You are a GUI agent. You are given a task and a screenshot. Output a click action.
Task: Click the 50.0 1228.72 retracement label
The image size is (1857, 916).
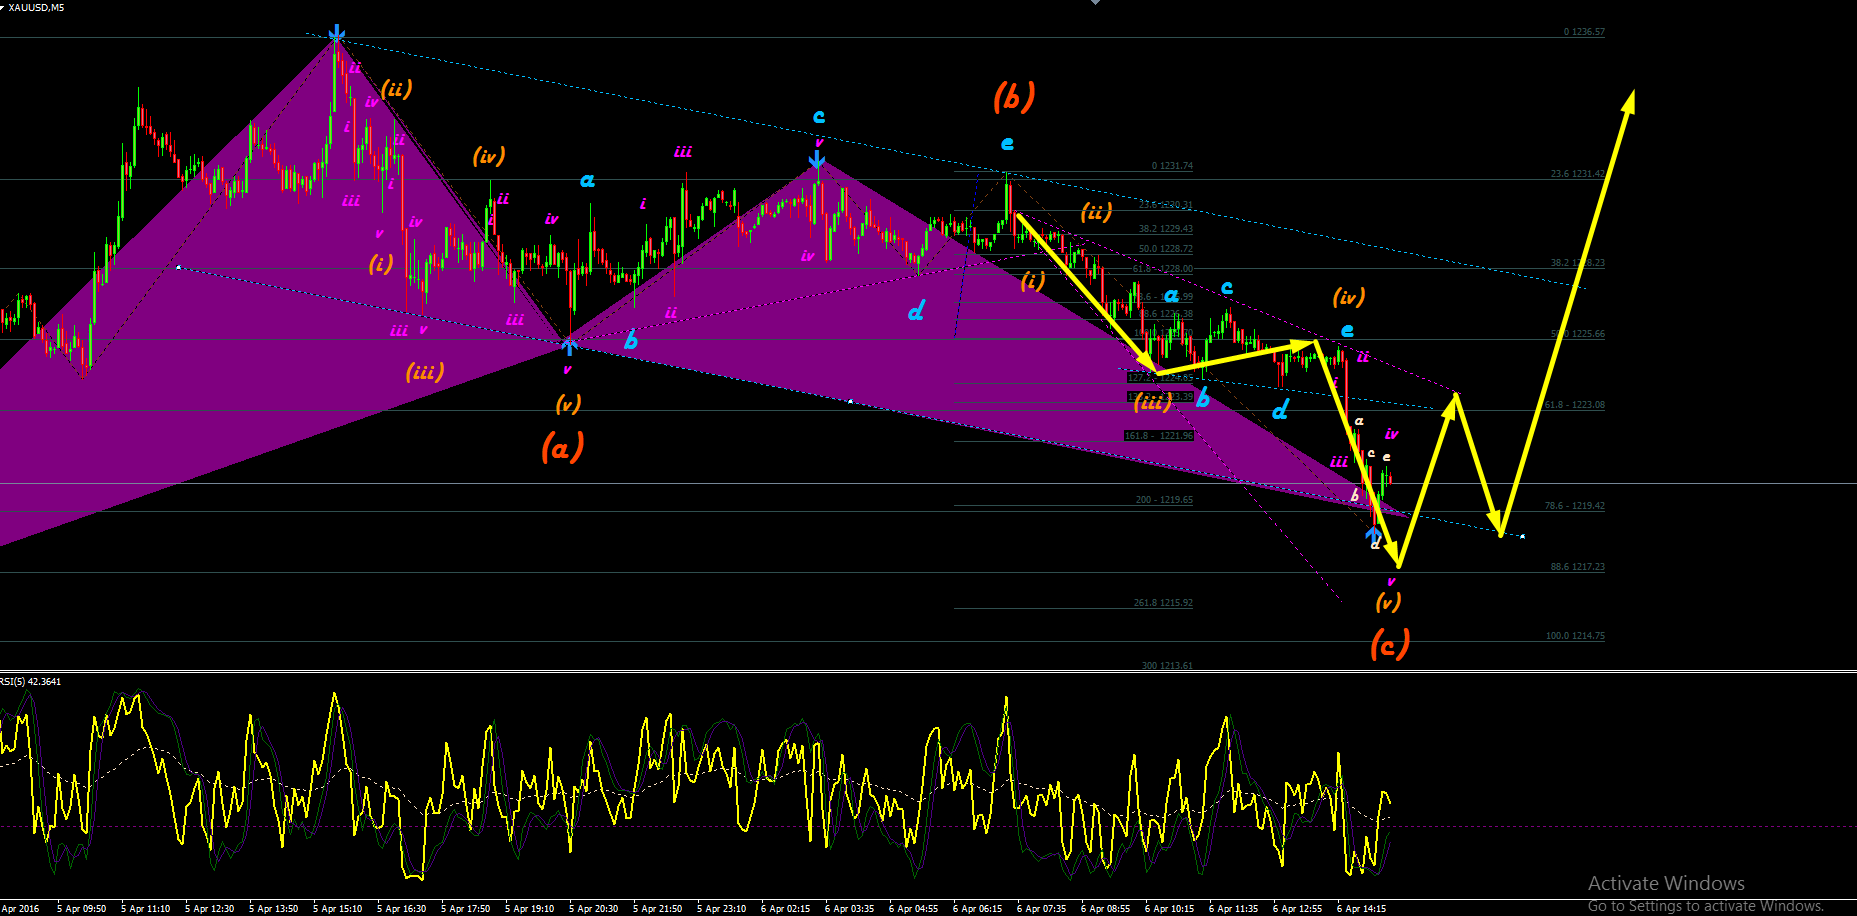1165,249
